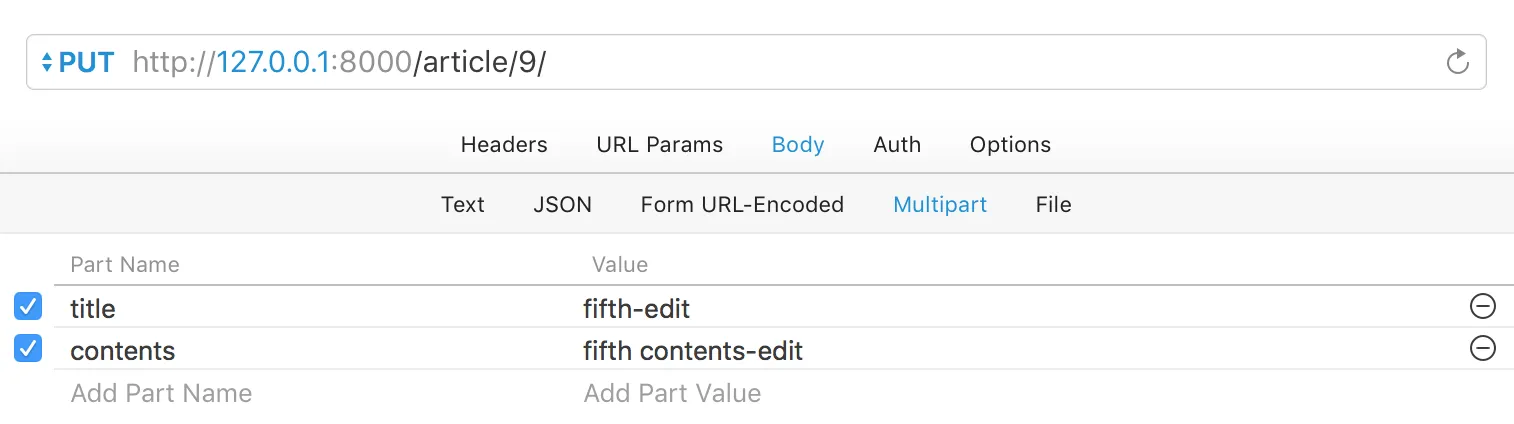
Task: Remove the title part row
Action: tap(1482, 307)
